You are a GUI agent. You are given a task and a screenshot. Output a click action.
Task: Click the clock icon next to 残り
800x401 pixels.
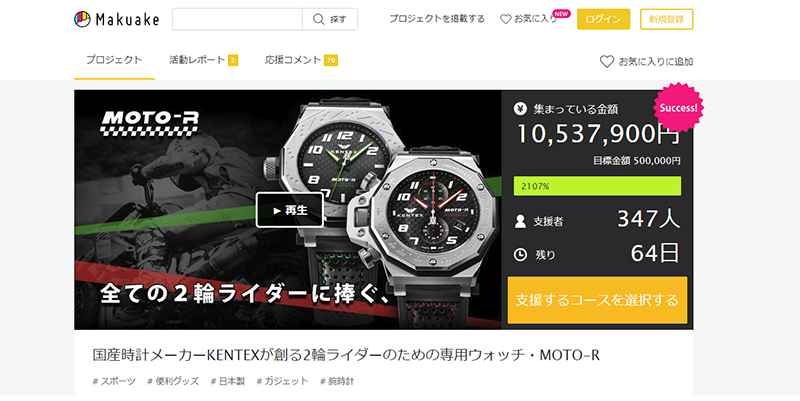[x=520, y=255]
